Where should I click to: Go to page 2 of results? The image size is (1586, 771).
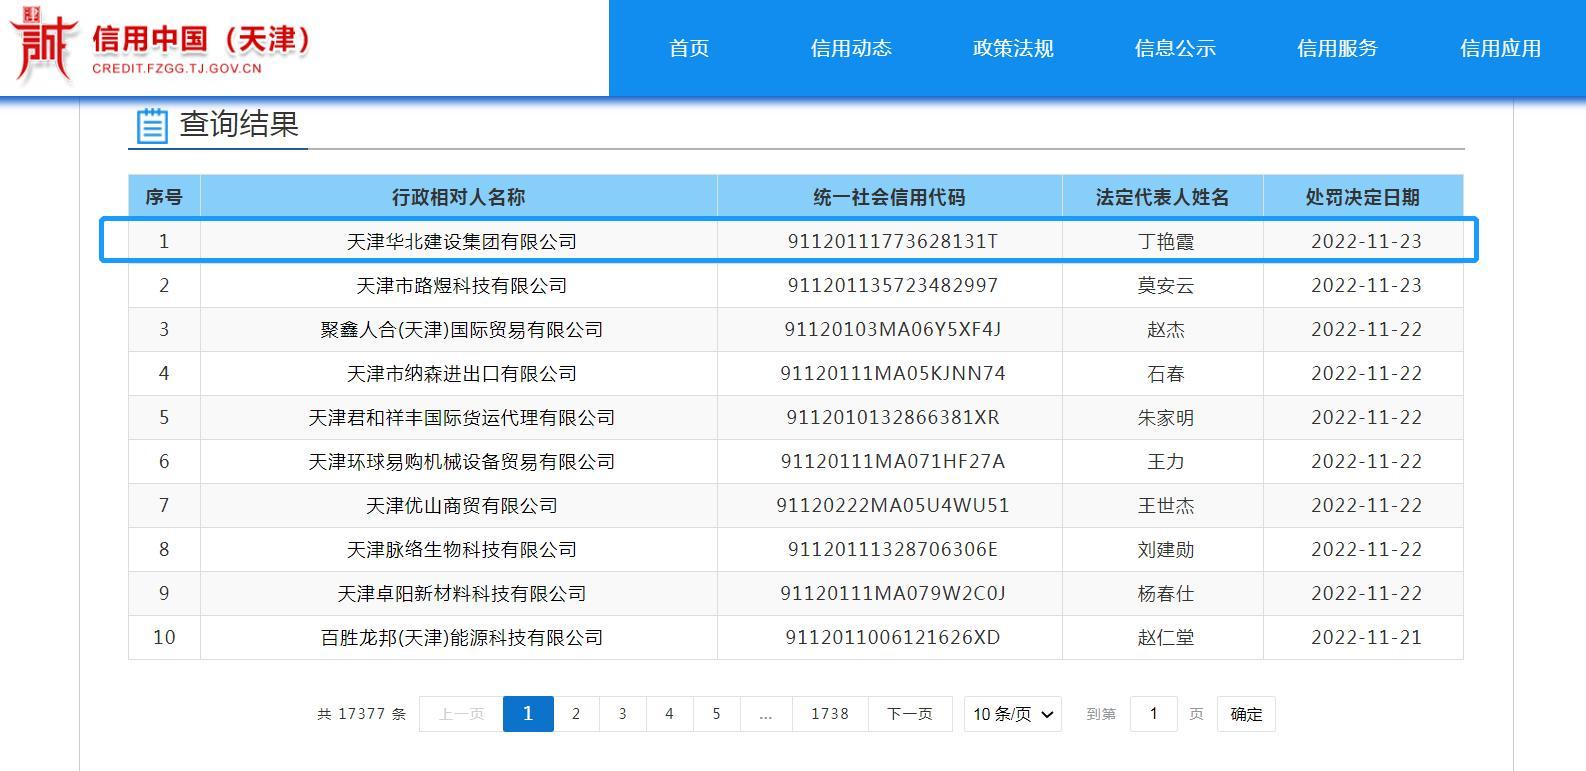pyautogui.click(x=576, y=714)
